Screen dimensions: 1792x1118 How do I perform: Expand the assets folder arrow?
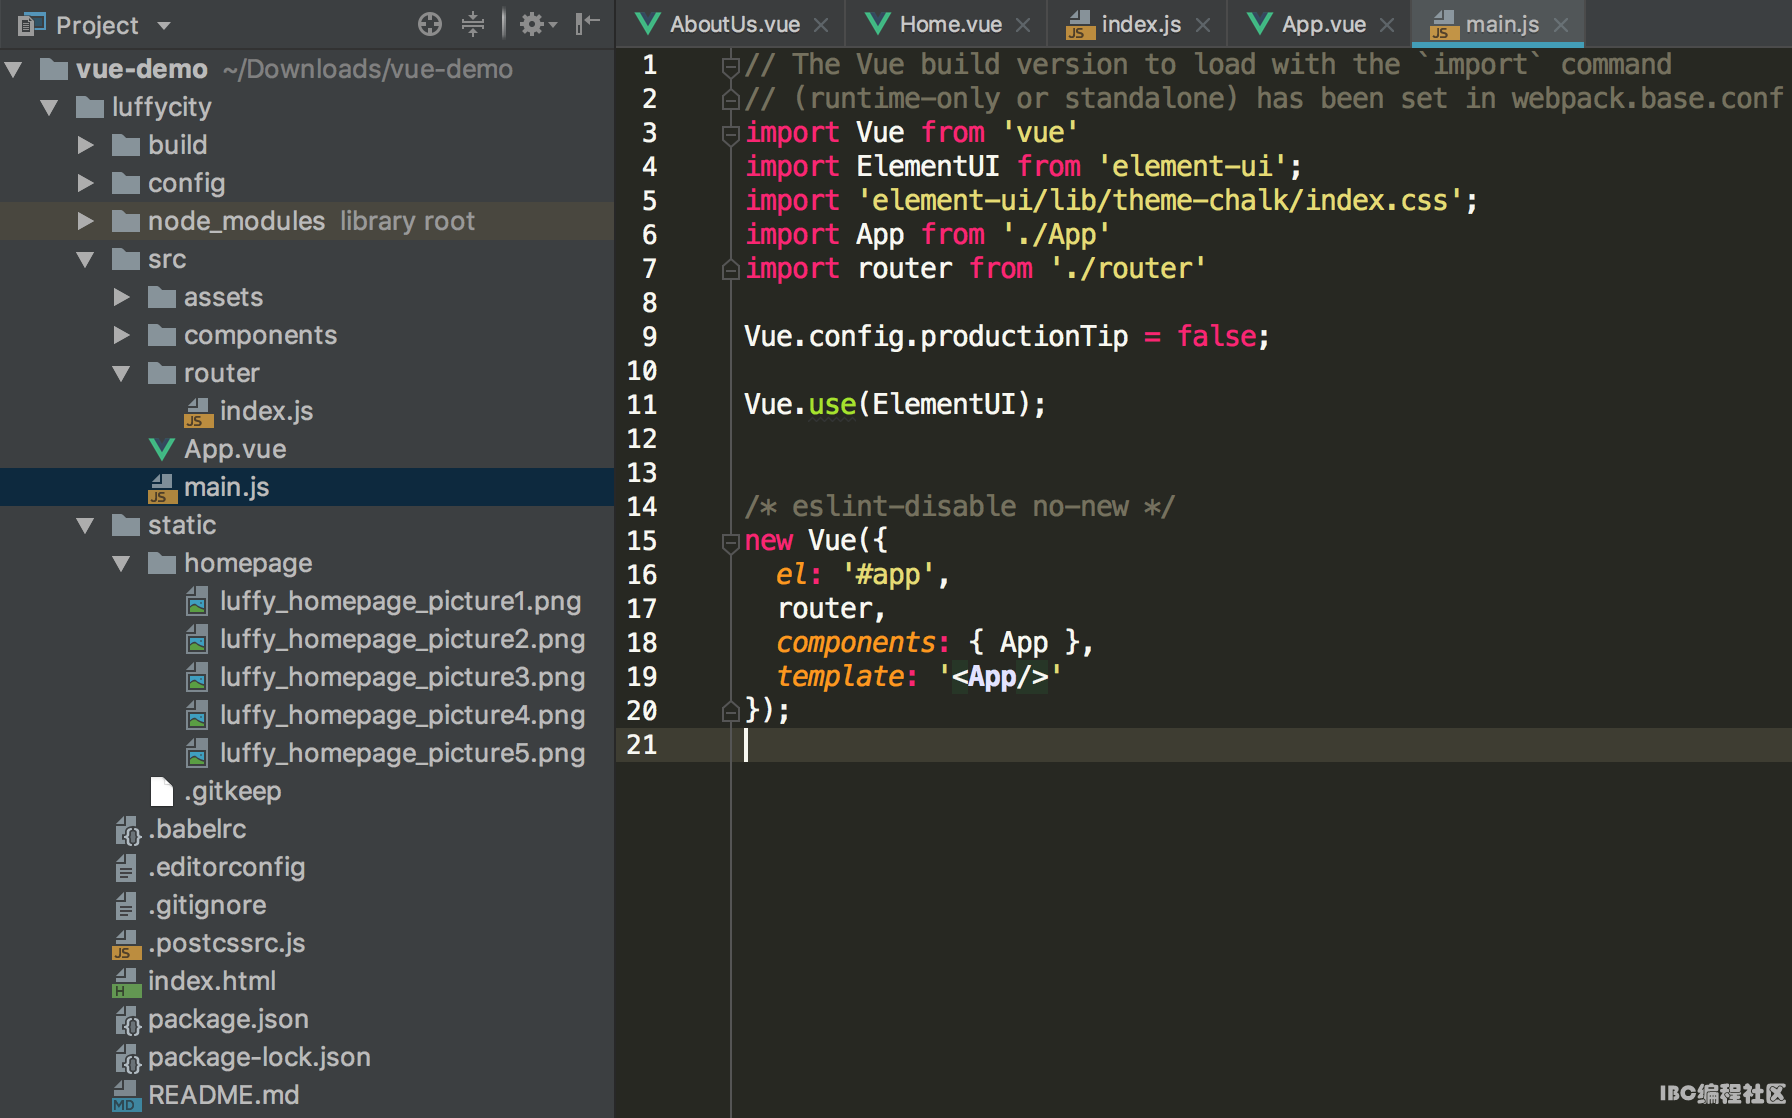(122, 297)
